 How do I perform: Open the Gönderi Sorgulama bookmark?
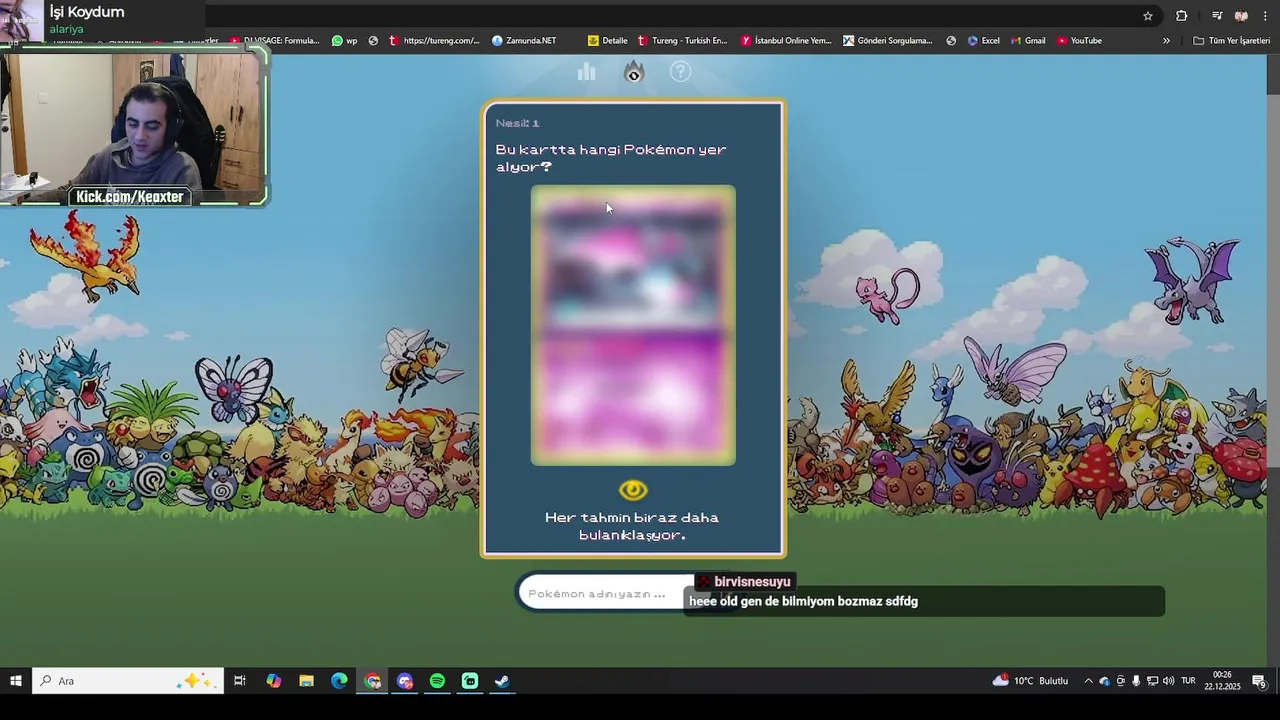tap(888, 41)
